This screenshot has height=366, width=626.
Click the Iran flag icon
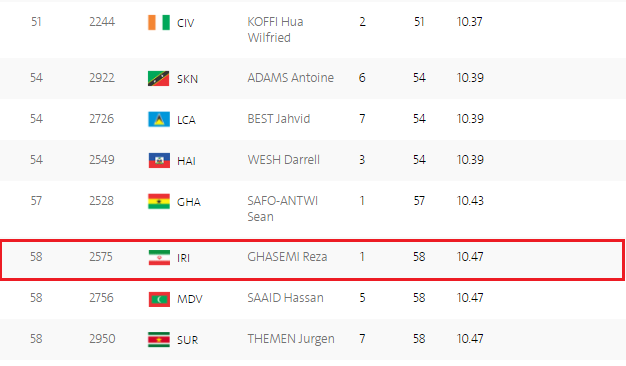point(159,257)
